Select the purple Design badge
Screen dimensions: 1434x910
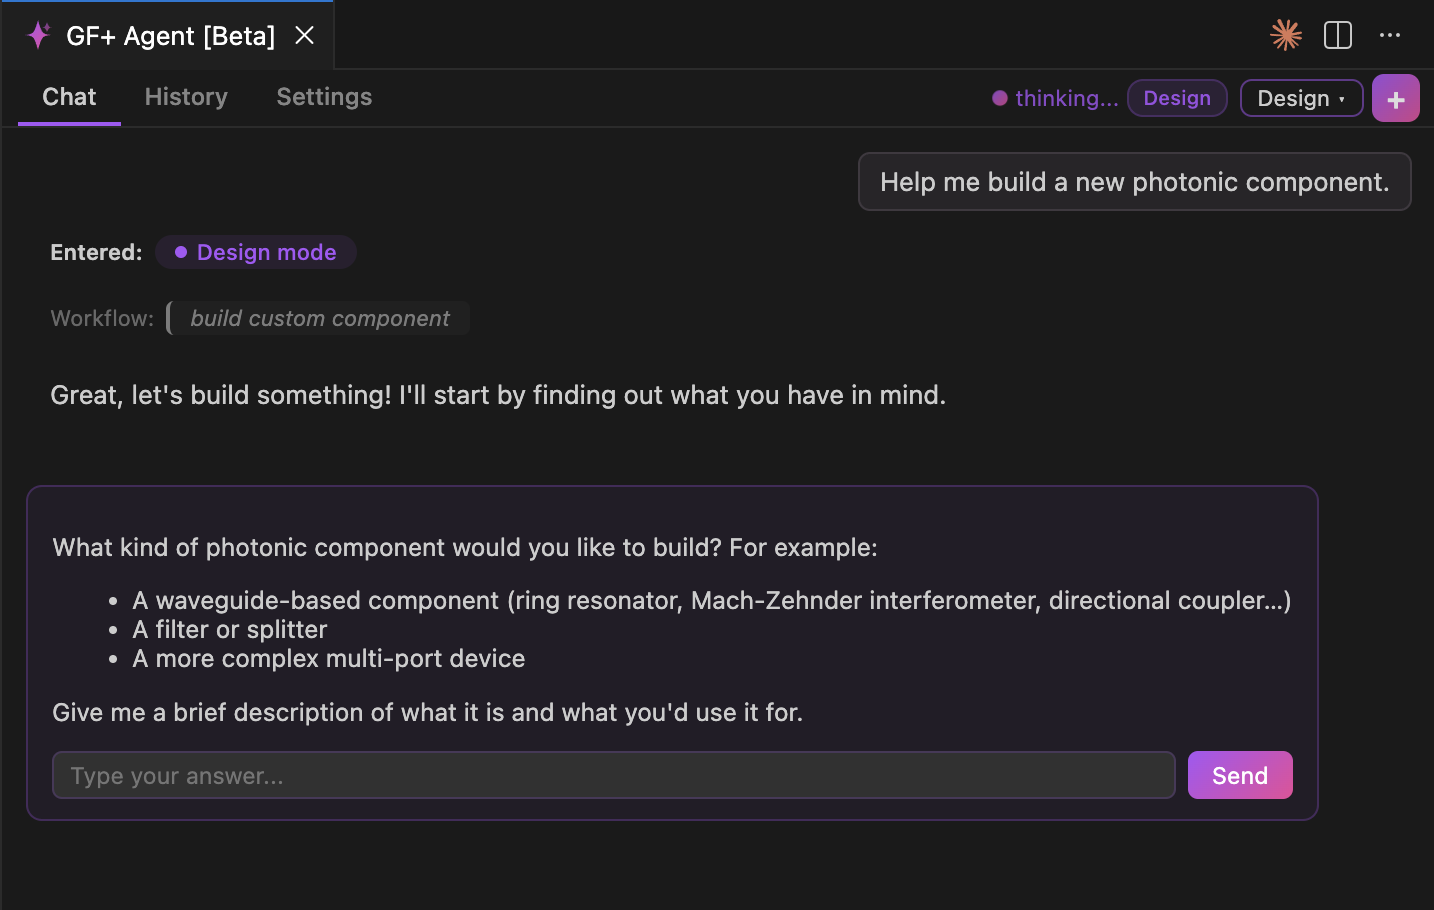1177,98
